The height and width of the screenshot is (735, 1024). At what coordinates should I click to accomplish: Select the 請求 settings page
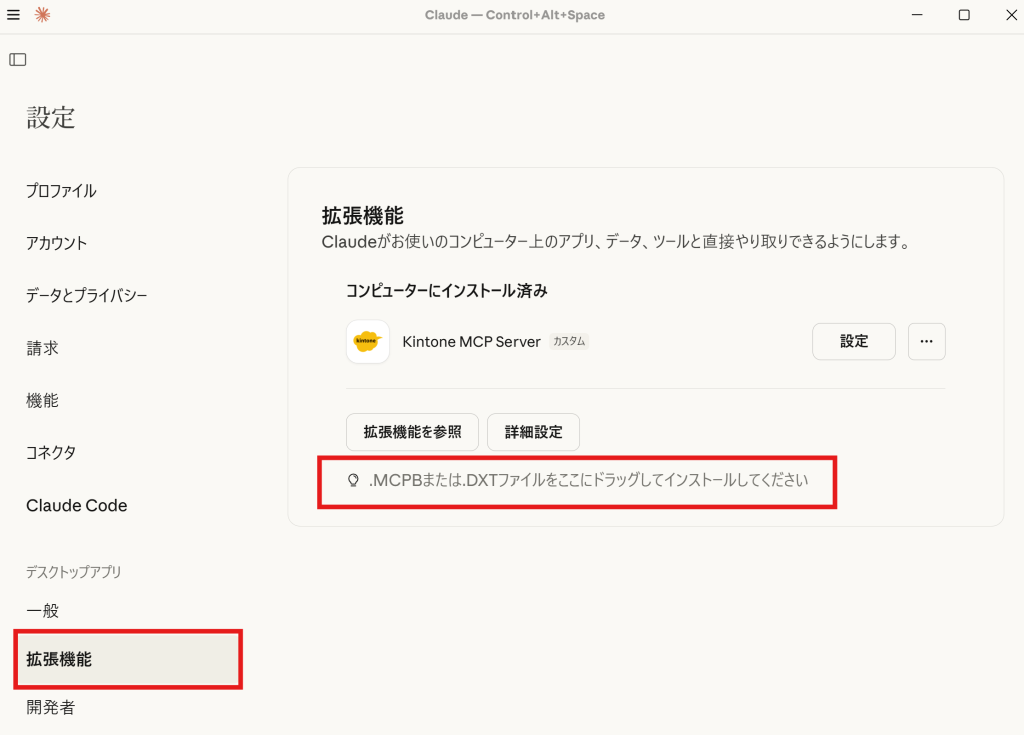click(x=42, y=348)
